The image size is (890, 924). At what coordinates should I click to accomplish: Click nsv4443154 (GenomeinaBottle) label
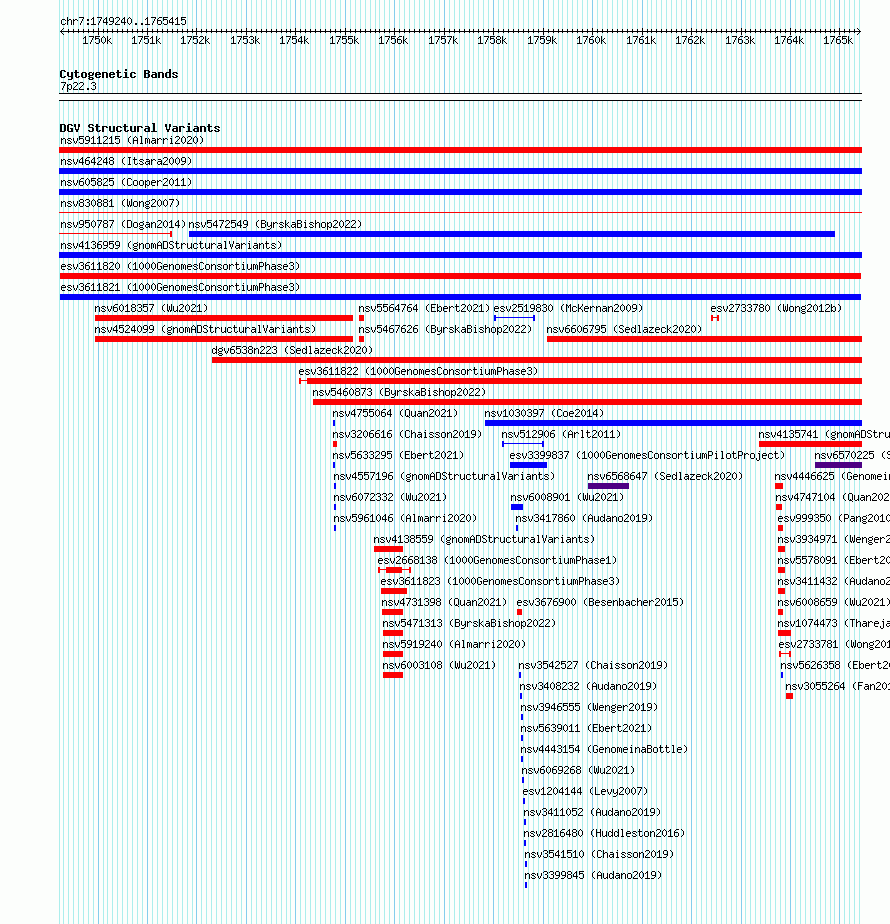604,750
